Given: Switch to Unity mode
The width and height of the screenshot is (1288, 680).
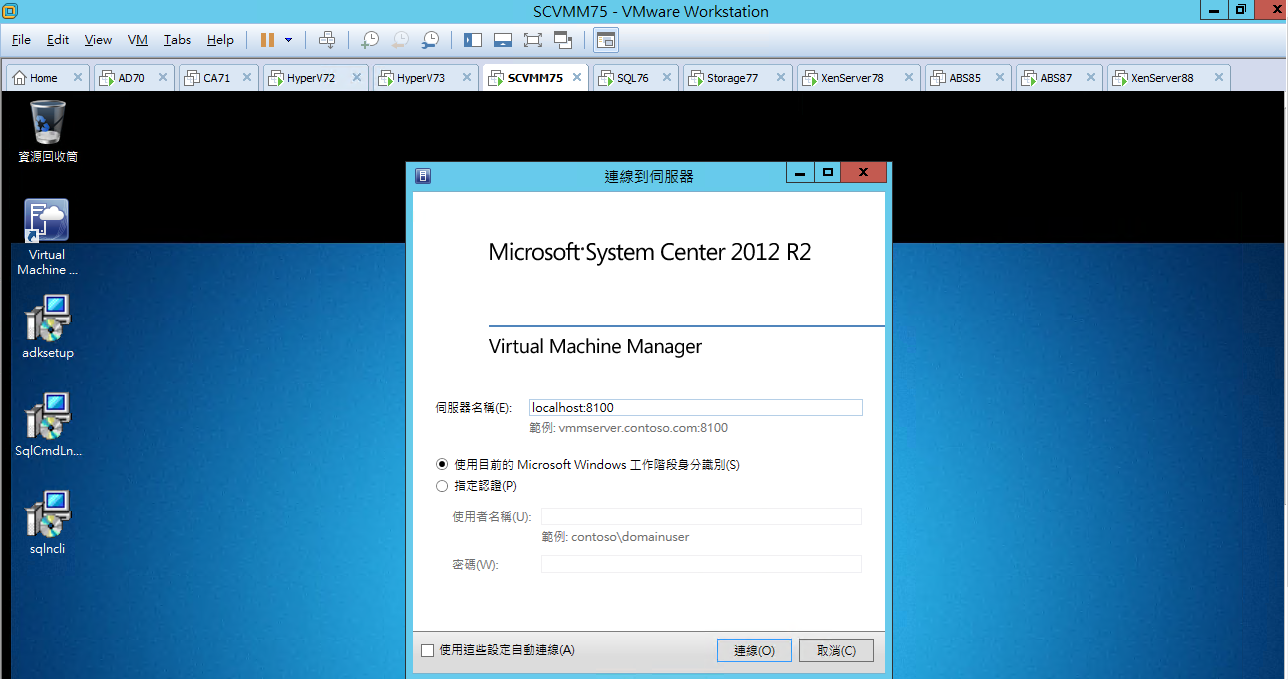Looking at the screenshot, I should [x=562, y=40].
